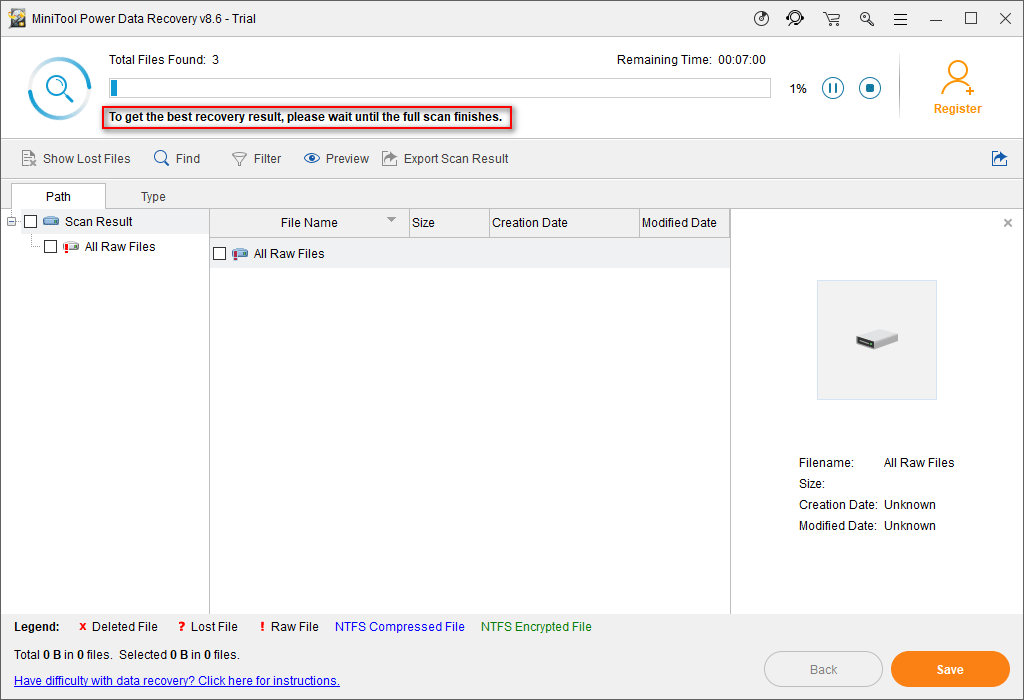1024x700 pixels.
Task: Click Show Lost Files in toolbar
Action: click(x=76, y=158)
